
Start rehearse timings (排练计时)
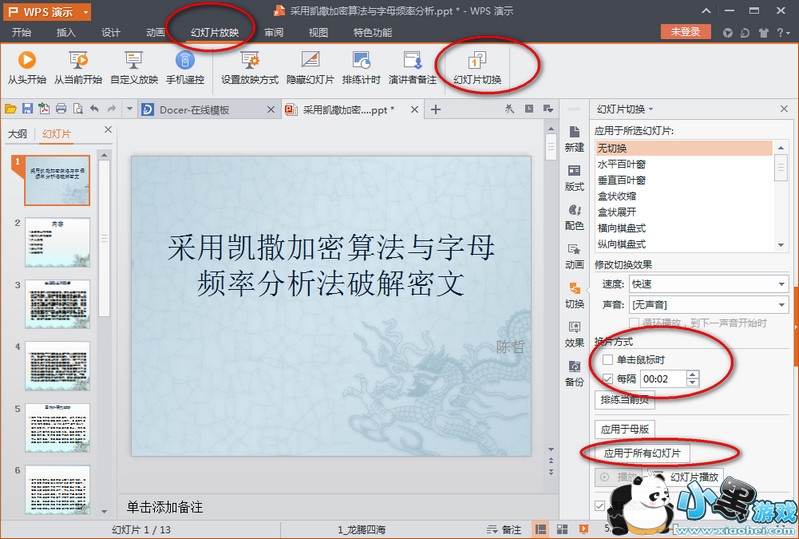(361, 67)
